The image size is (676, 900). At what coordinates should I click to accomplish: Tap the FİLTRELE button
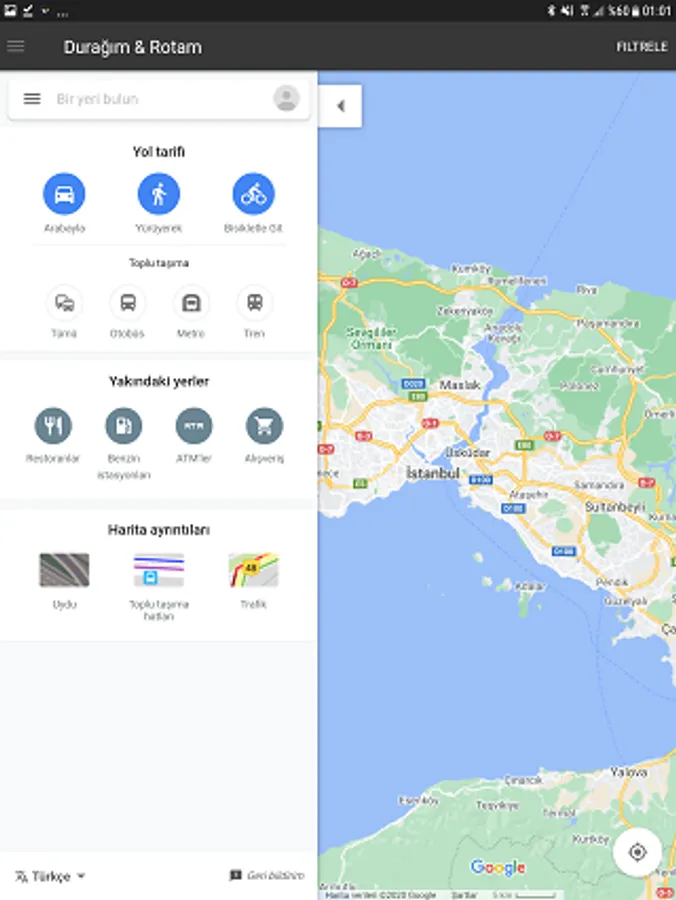642,46
